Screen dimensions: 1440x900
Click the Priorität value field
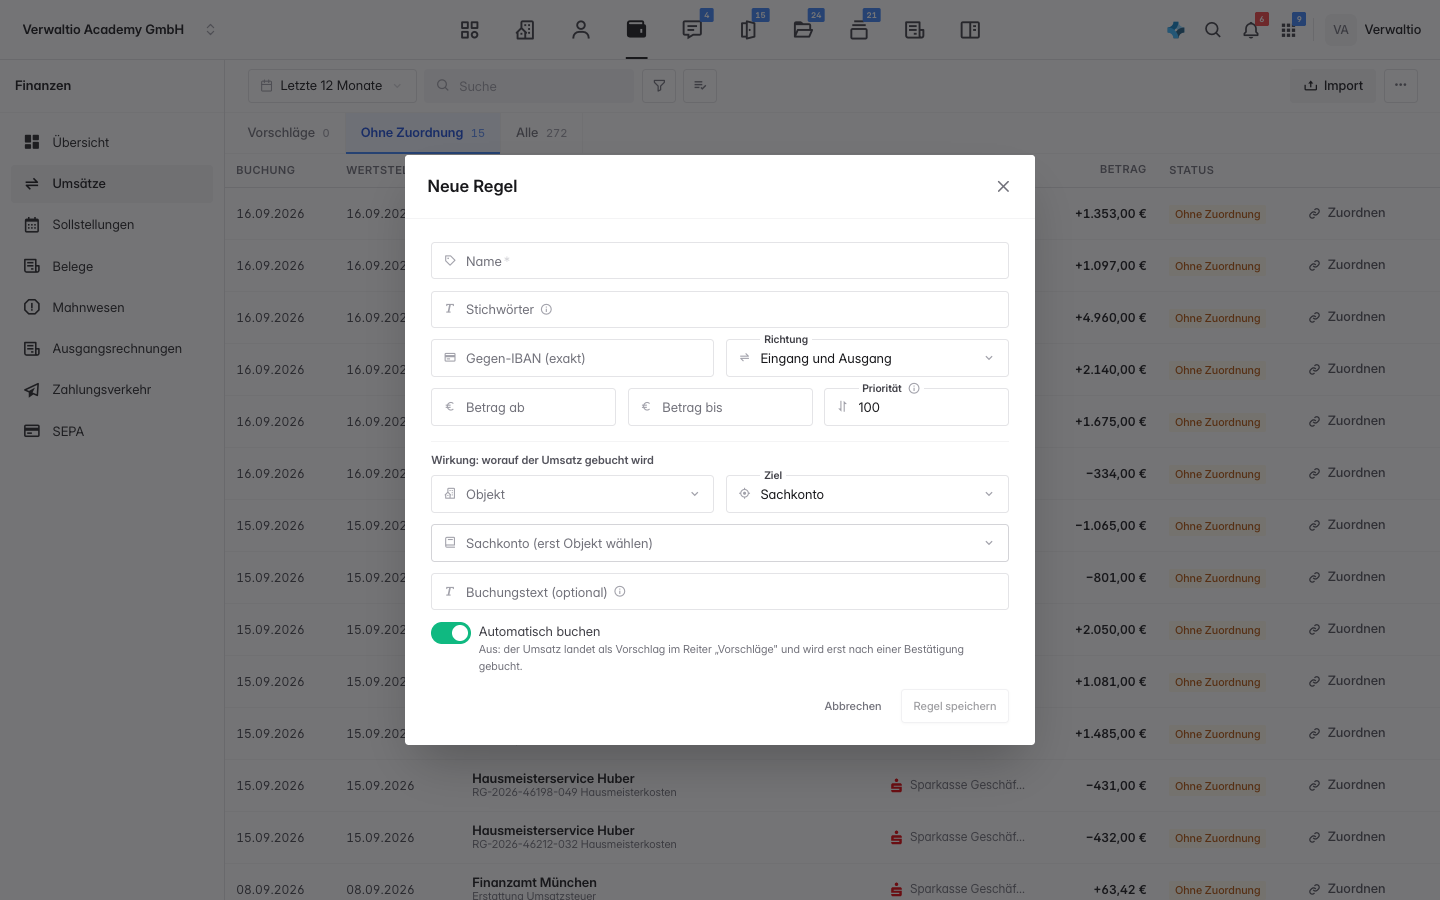click(916, 407)
